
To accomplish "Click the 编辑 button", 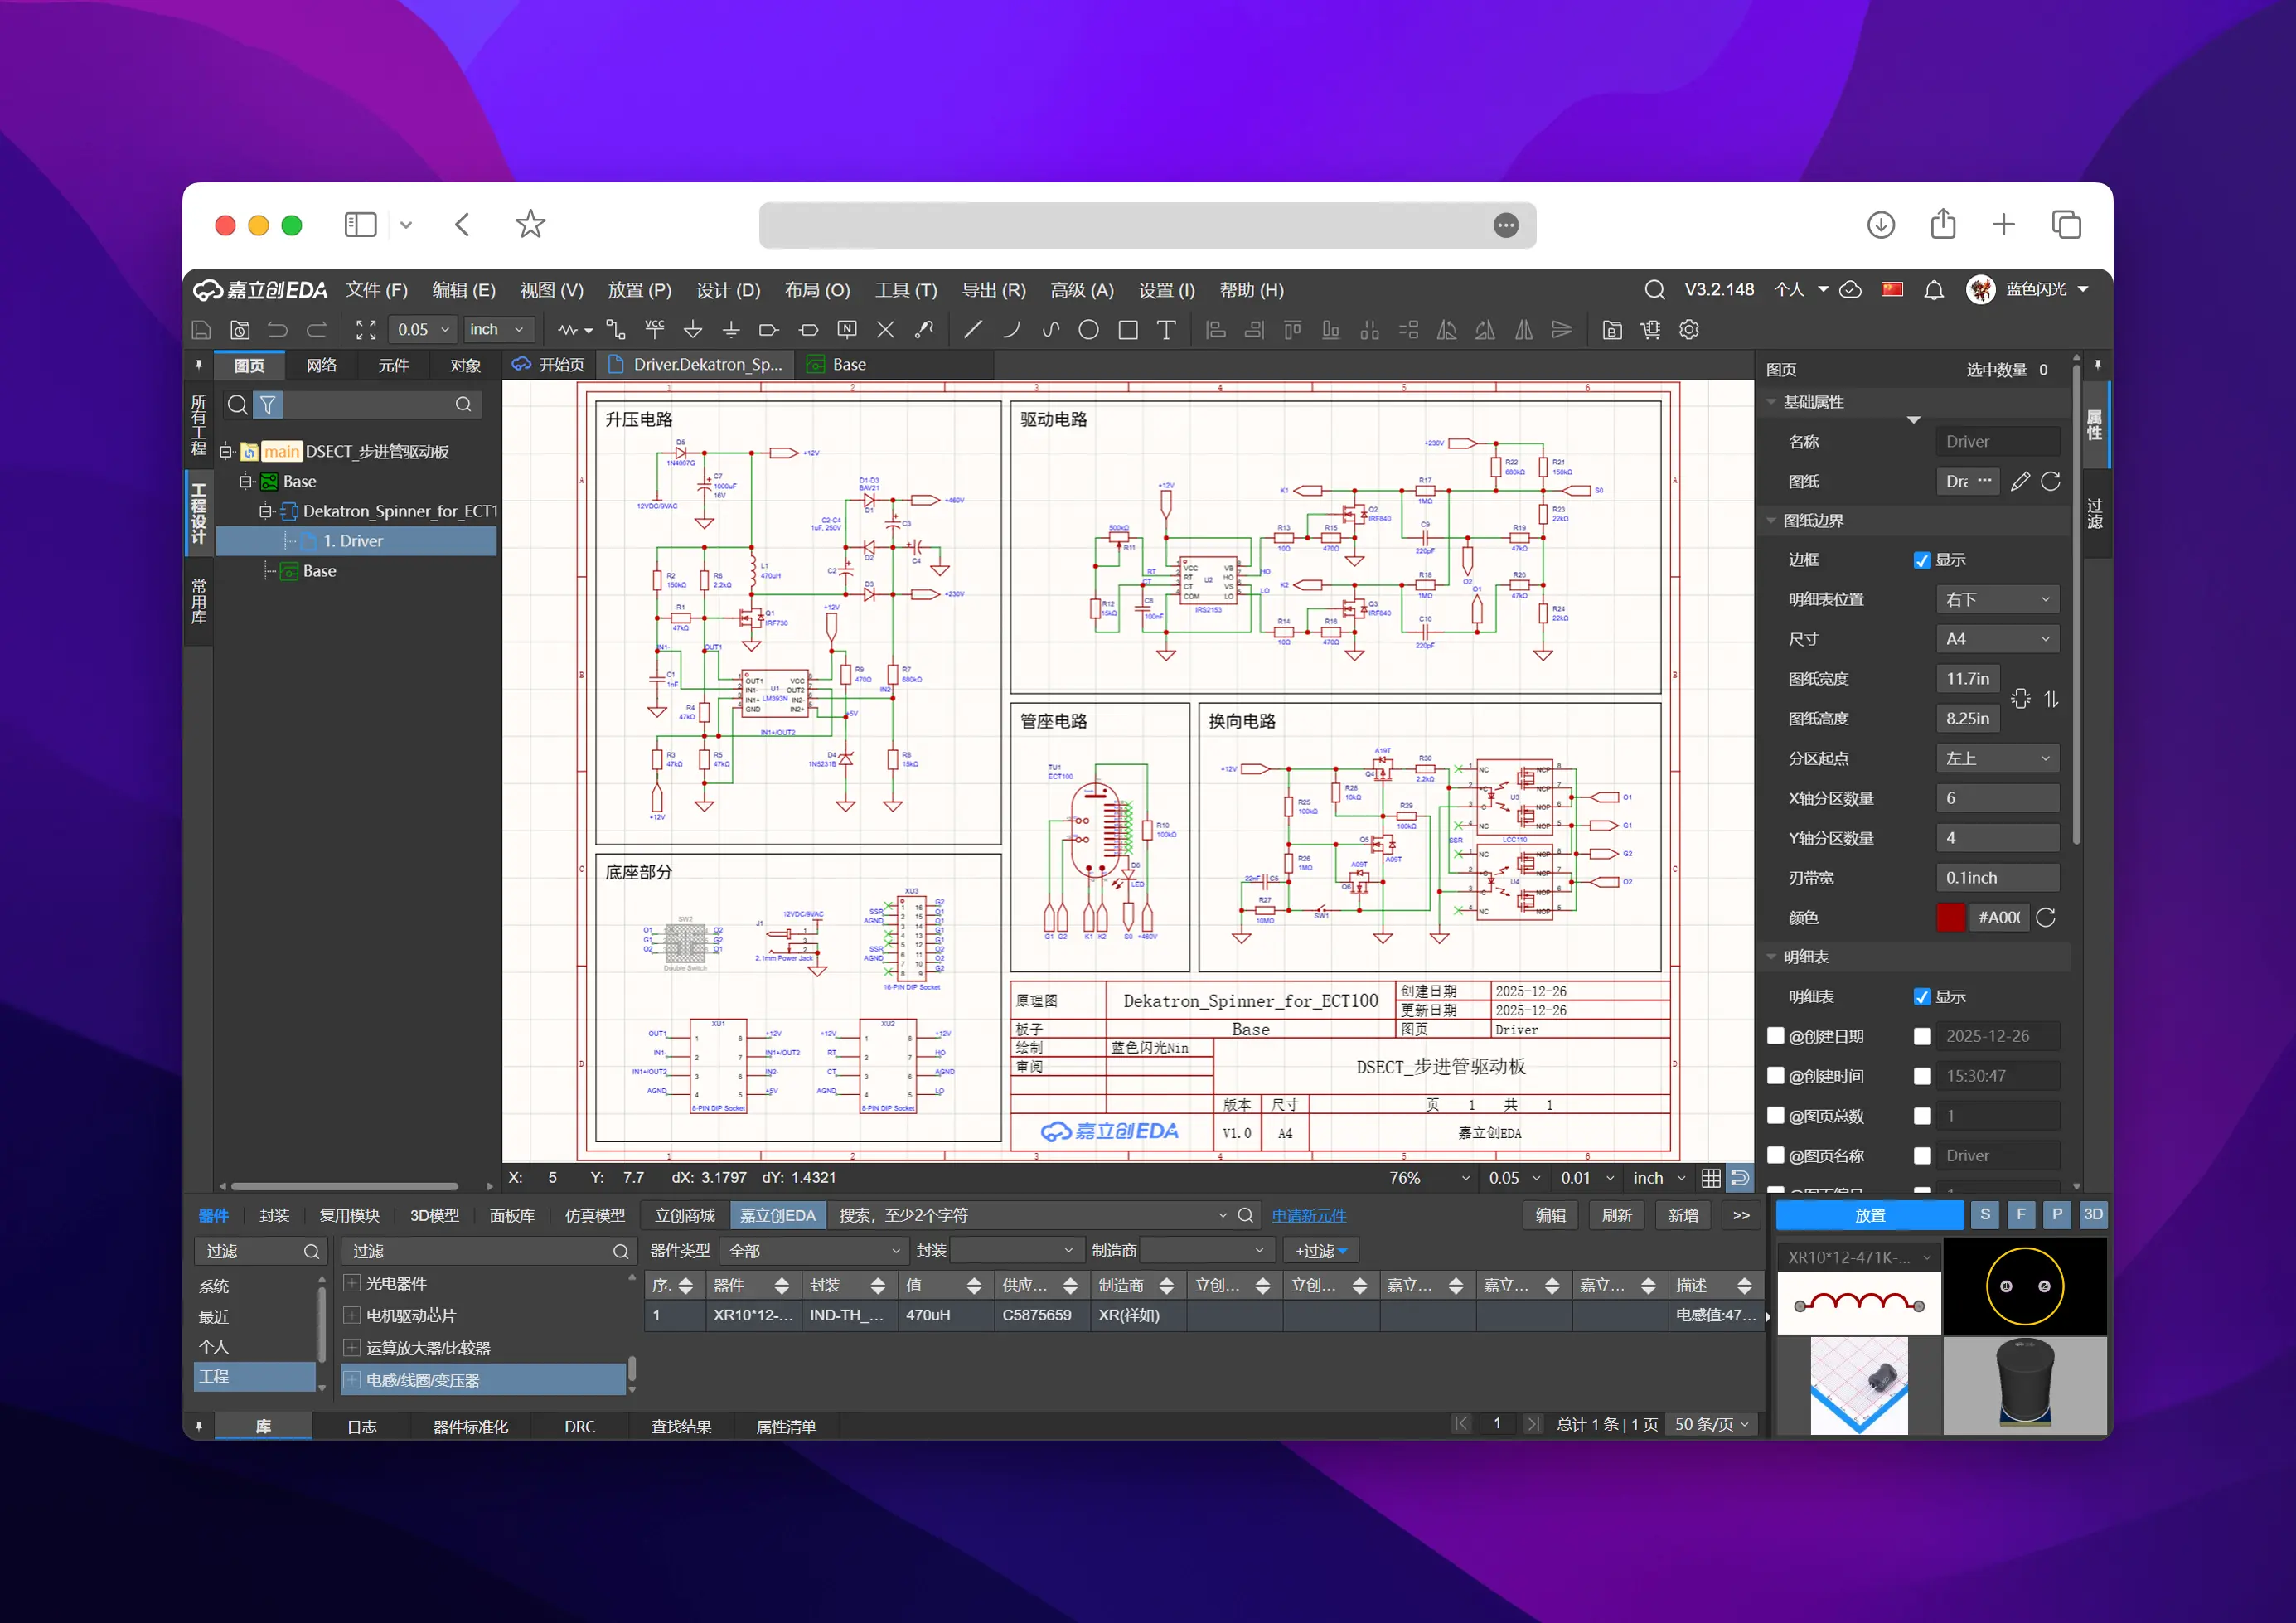I will pyautogui.click(x=1550, y=1215).
